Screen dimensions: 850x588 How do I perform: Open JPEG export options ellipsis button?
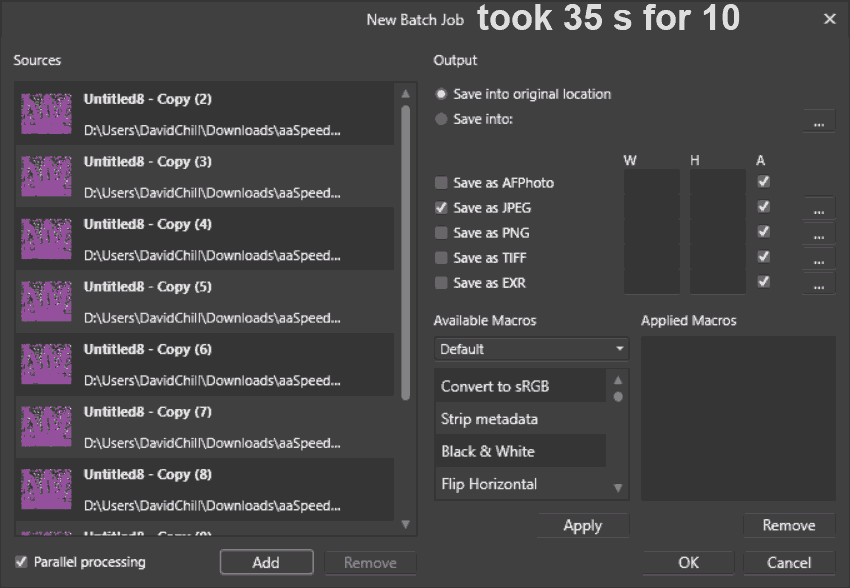[818, 209]
